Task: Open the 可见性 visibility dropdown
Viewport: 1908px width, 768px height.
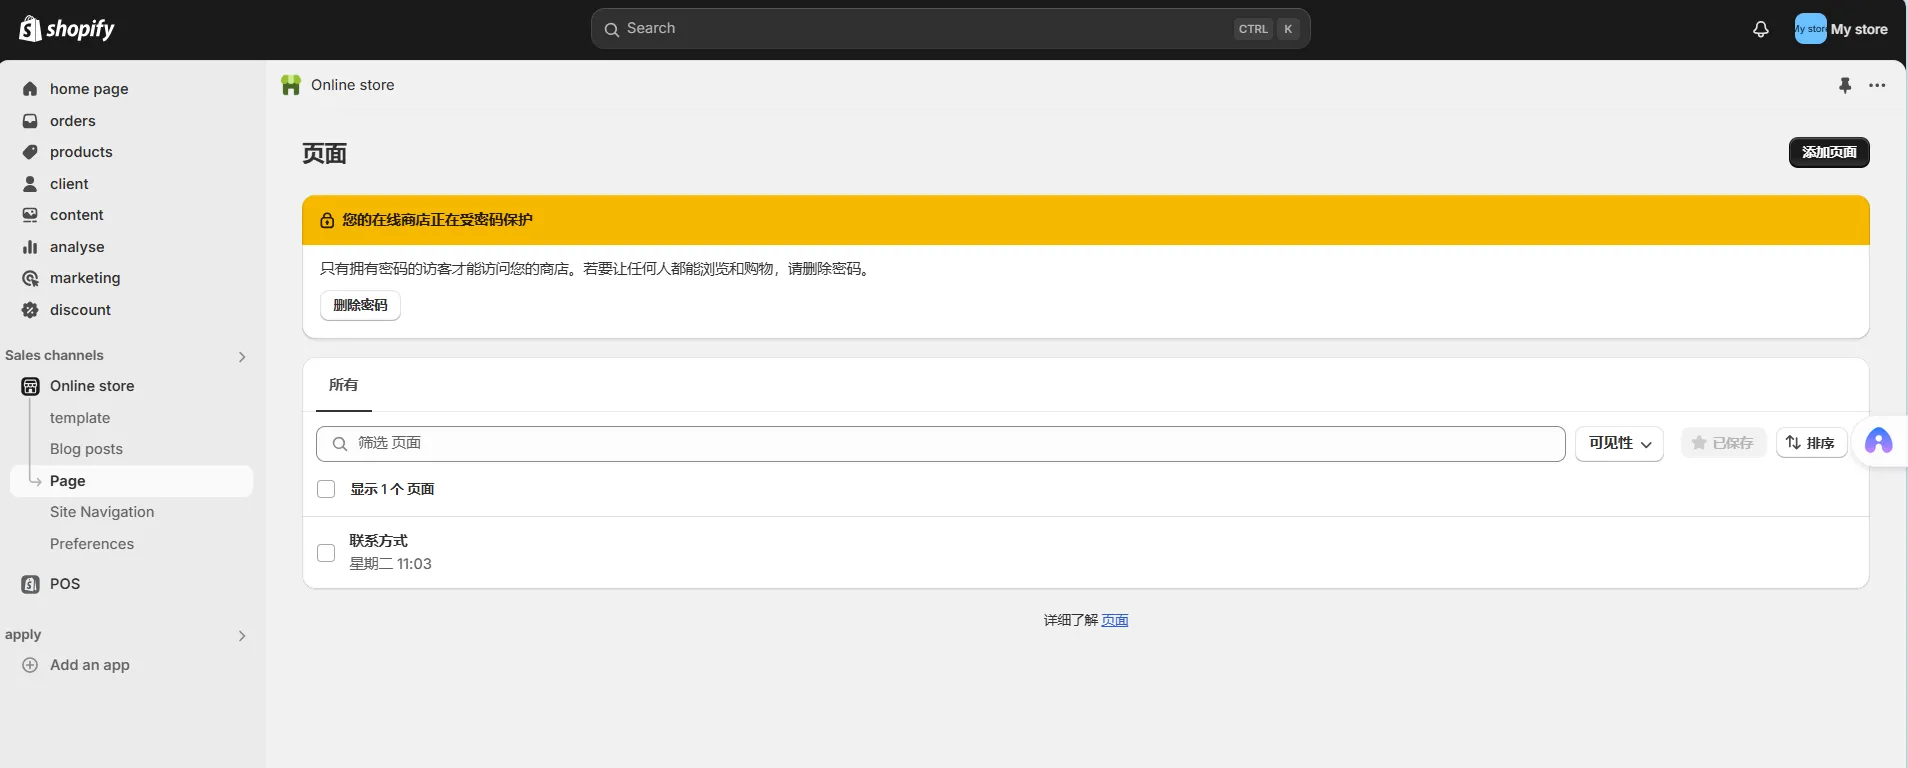Action: pos(1619,443)
